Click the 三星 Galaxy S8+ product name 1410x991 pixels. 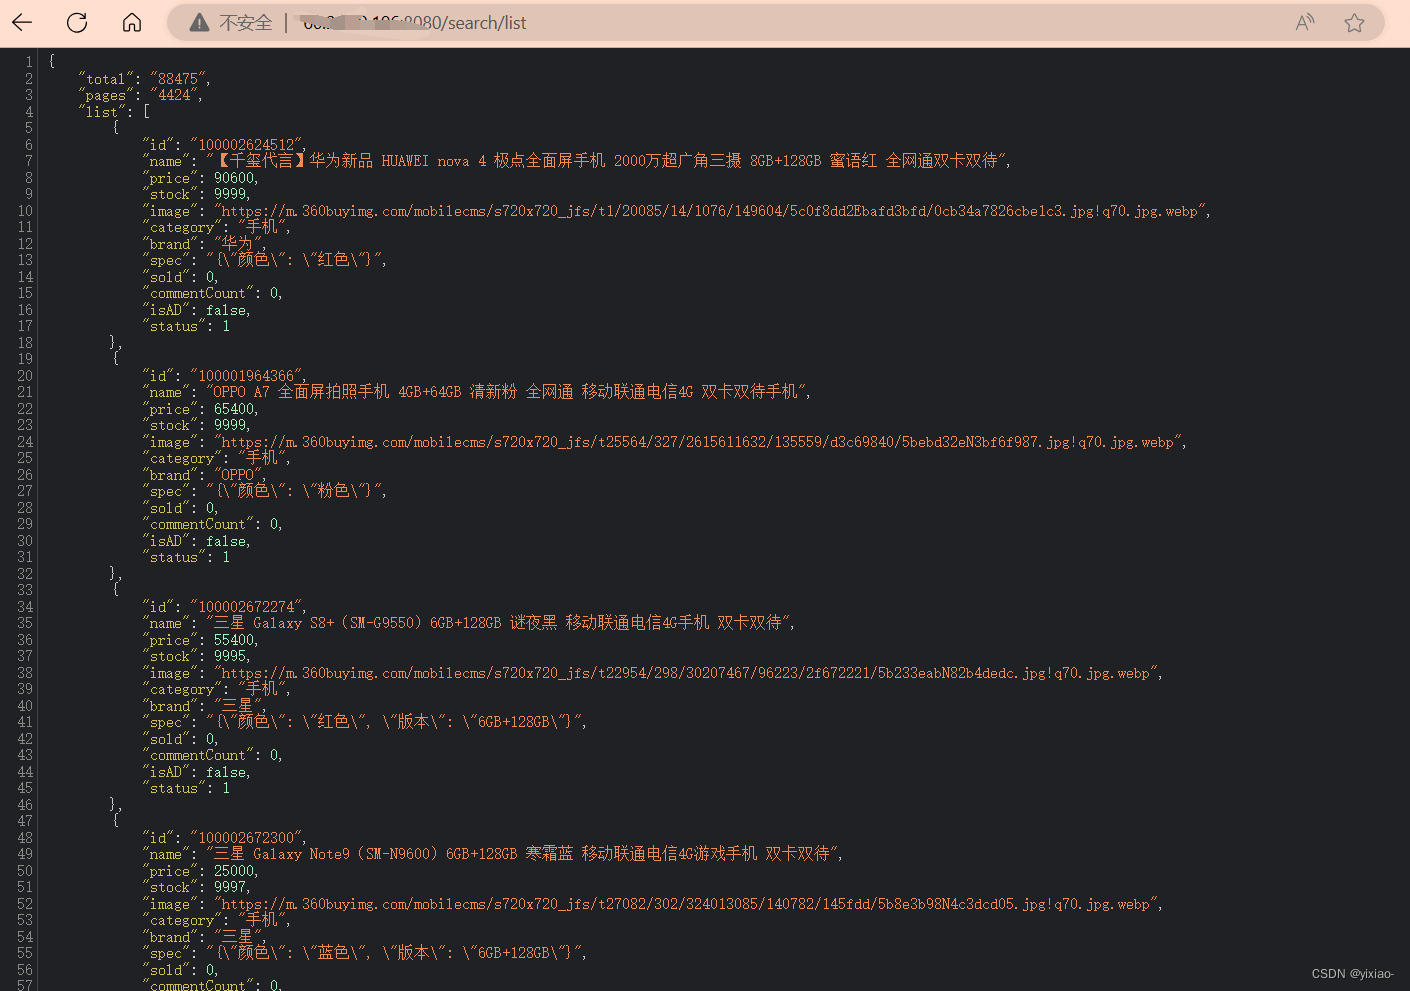500,623
